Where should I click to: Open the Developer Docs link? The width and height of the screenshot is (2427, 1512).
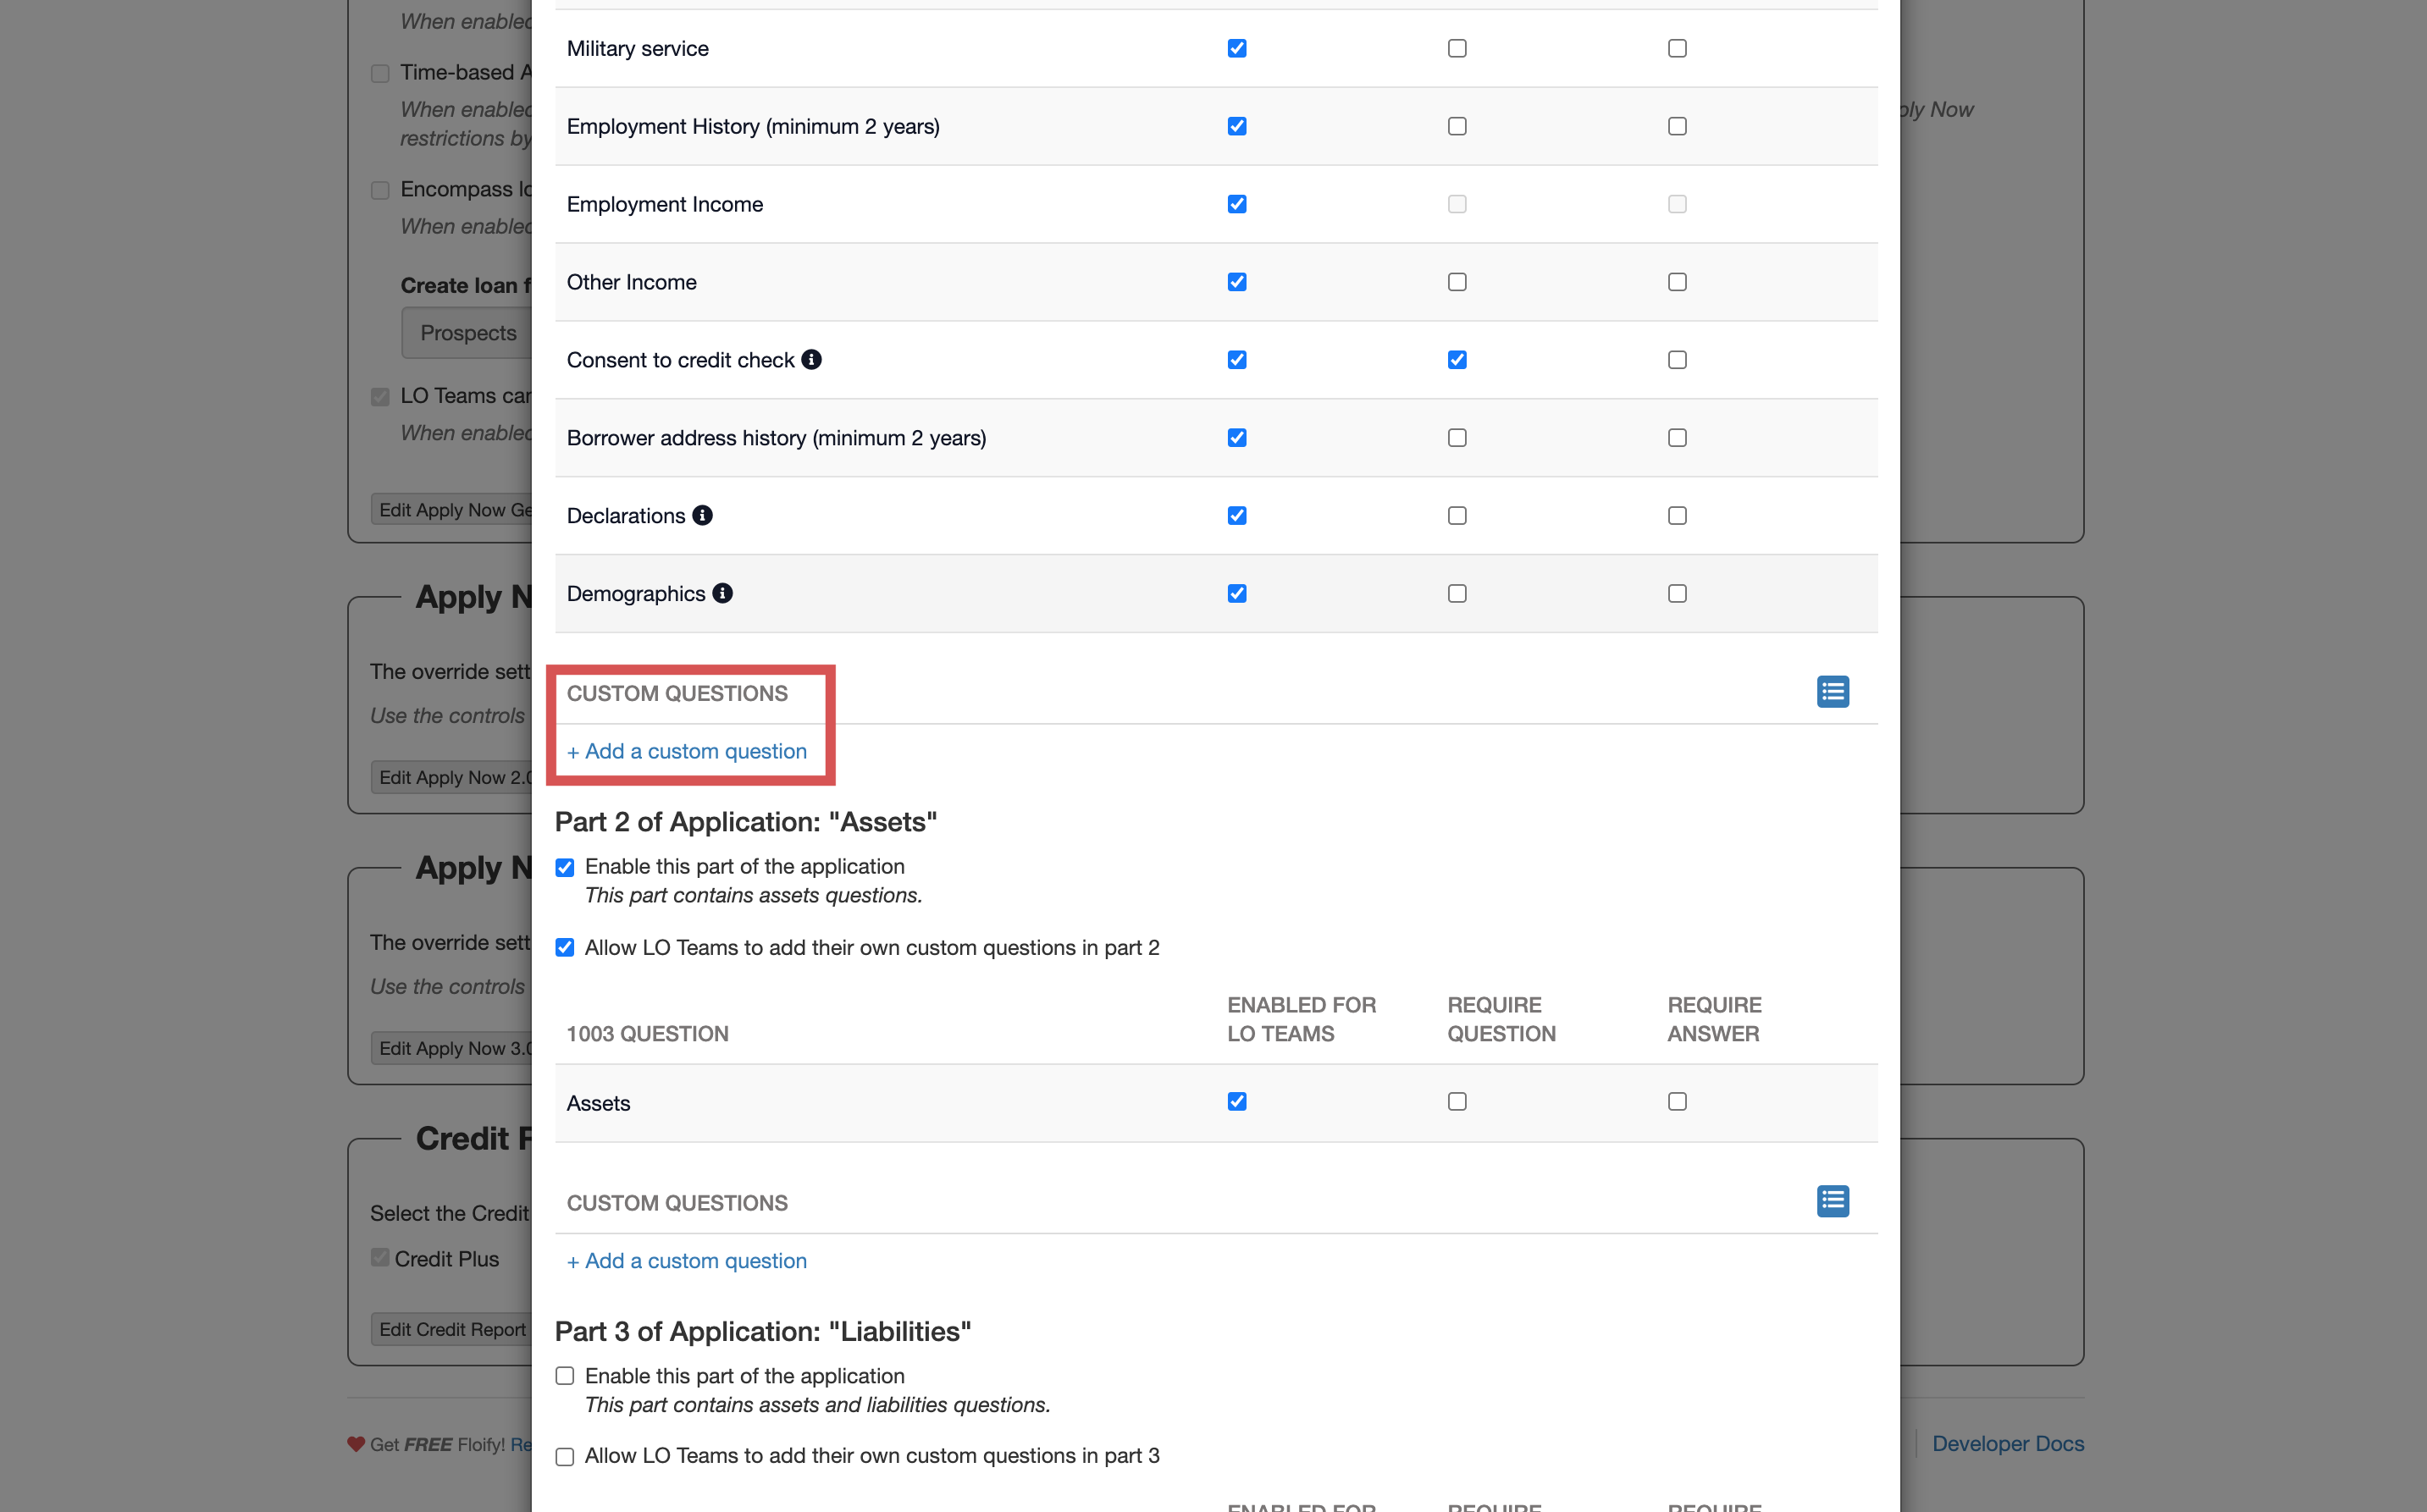[2007, 1444]
